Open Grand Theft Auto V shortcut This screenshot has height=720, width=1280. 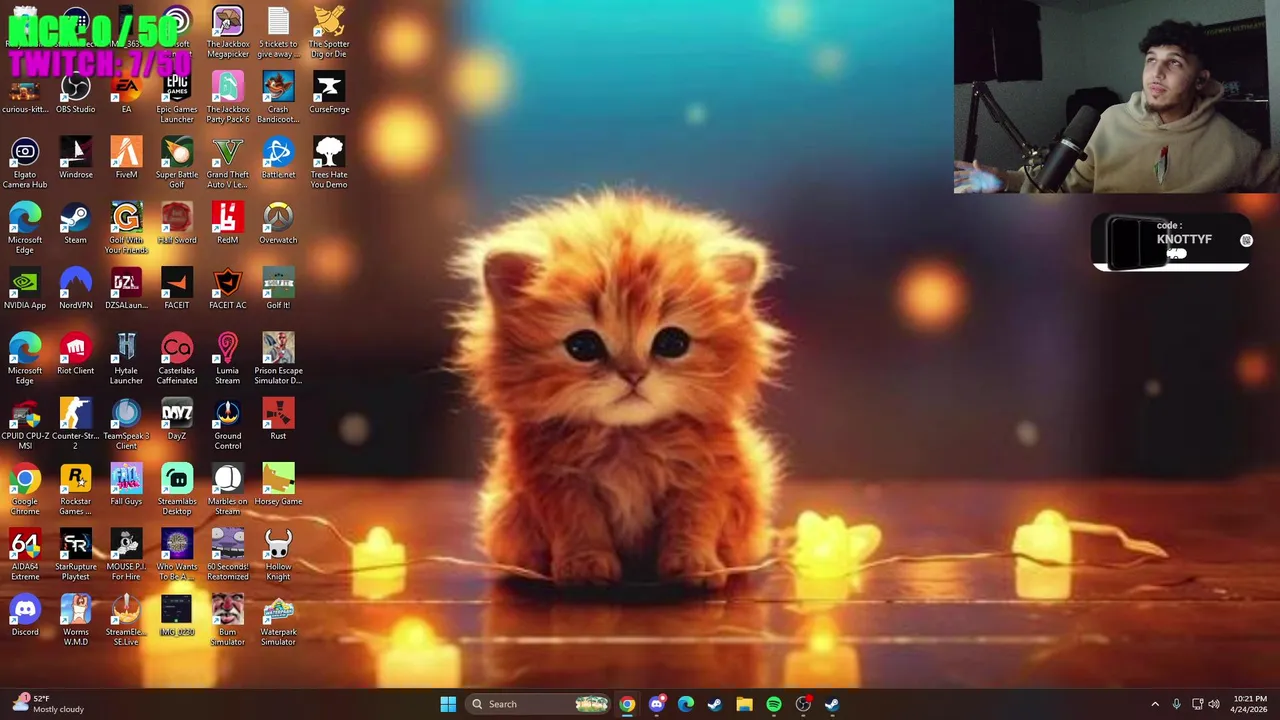(228, 163)
